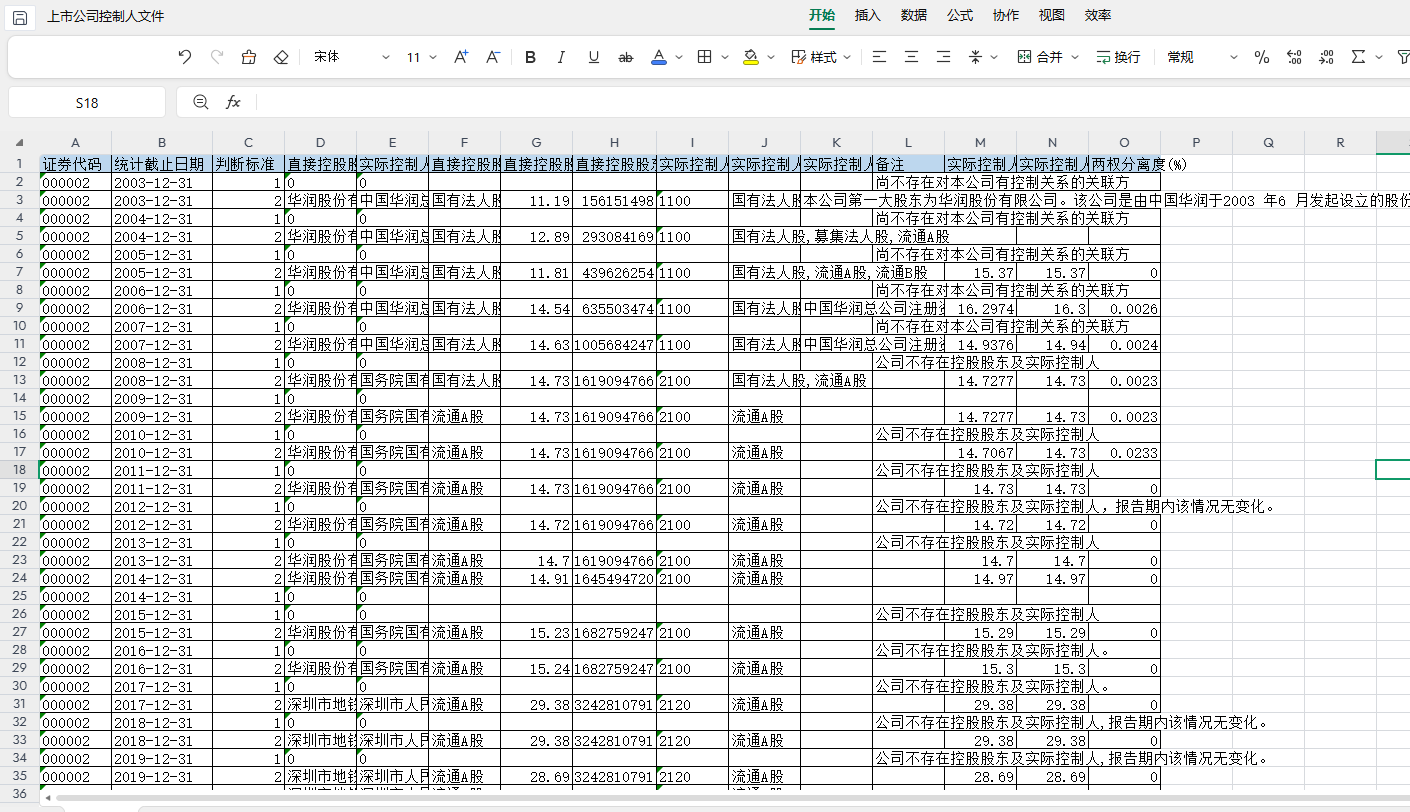Expand the vertical alignment dropdown arrow
Image resolution: width=1410 pixels, height=812 pixels.
(994, 57)
